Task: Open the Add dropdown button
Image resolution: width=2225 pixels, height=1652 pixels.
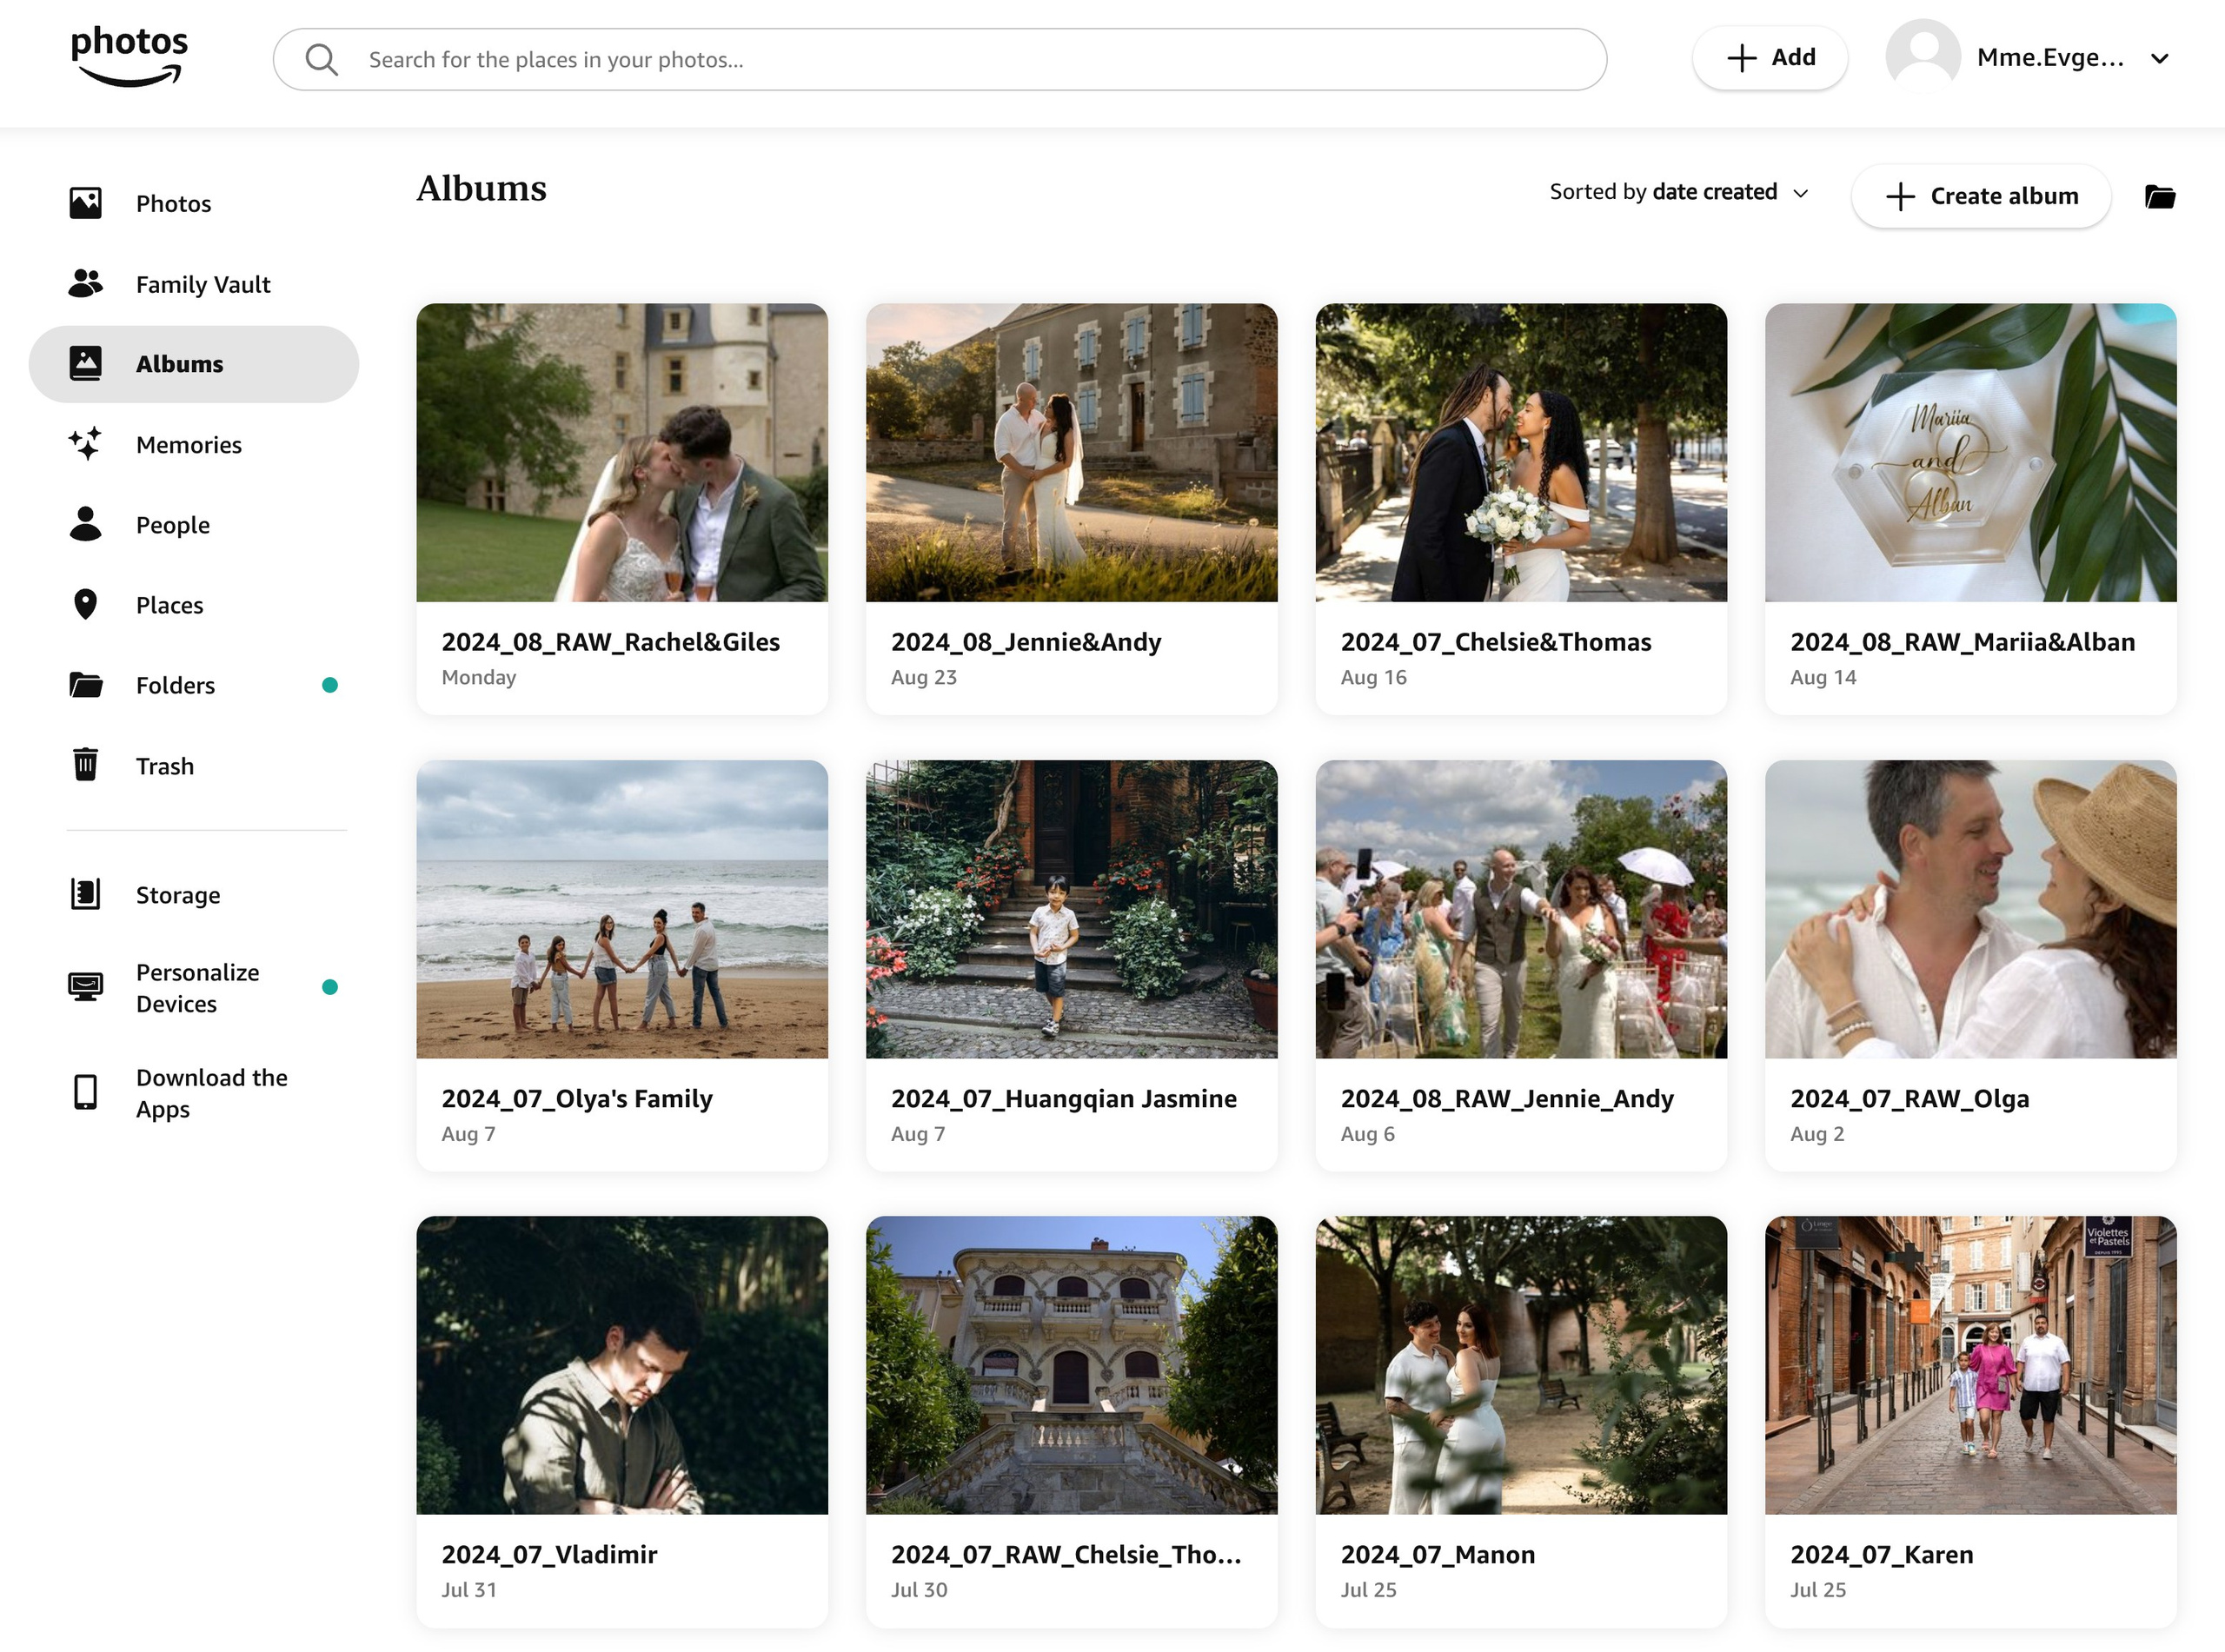Action: click(1770, 57)
